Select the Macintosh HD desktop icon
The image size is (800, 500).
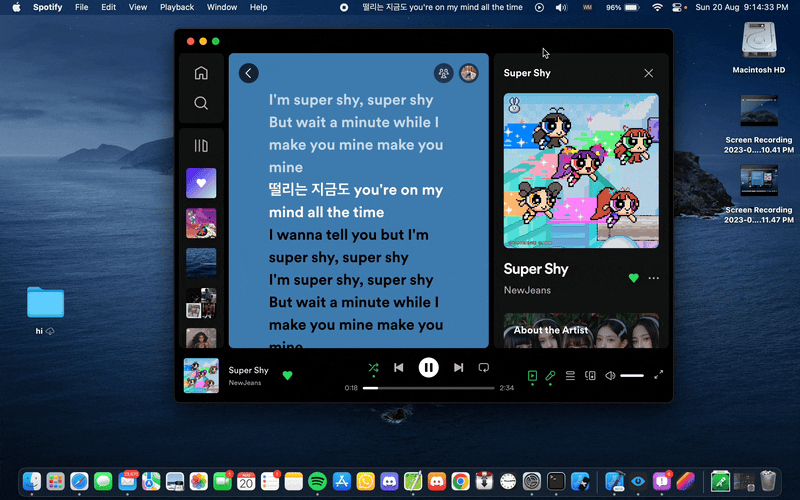(759, 42)
